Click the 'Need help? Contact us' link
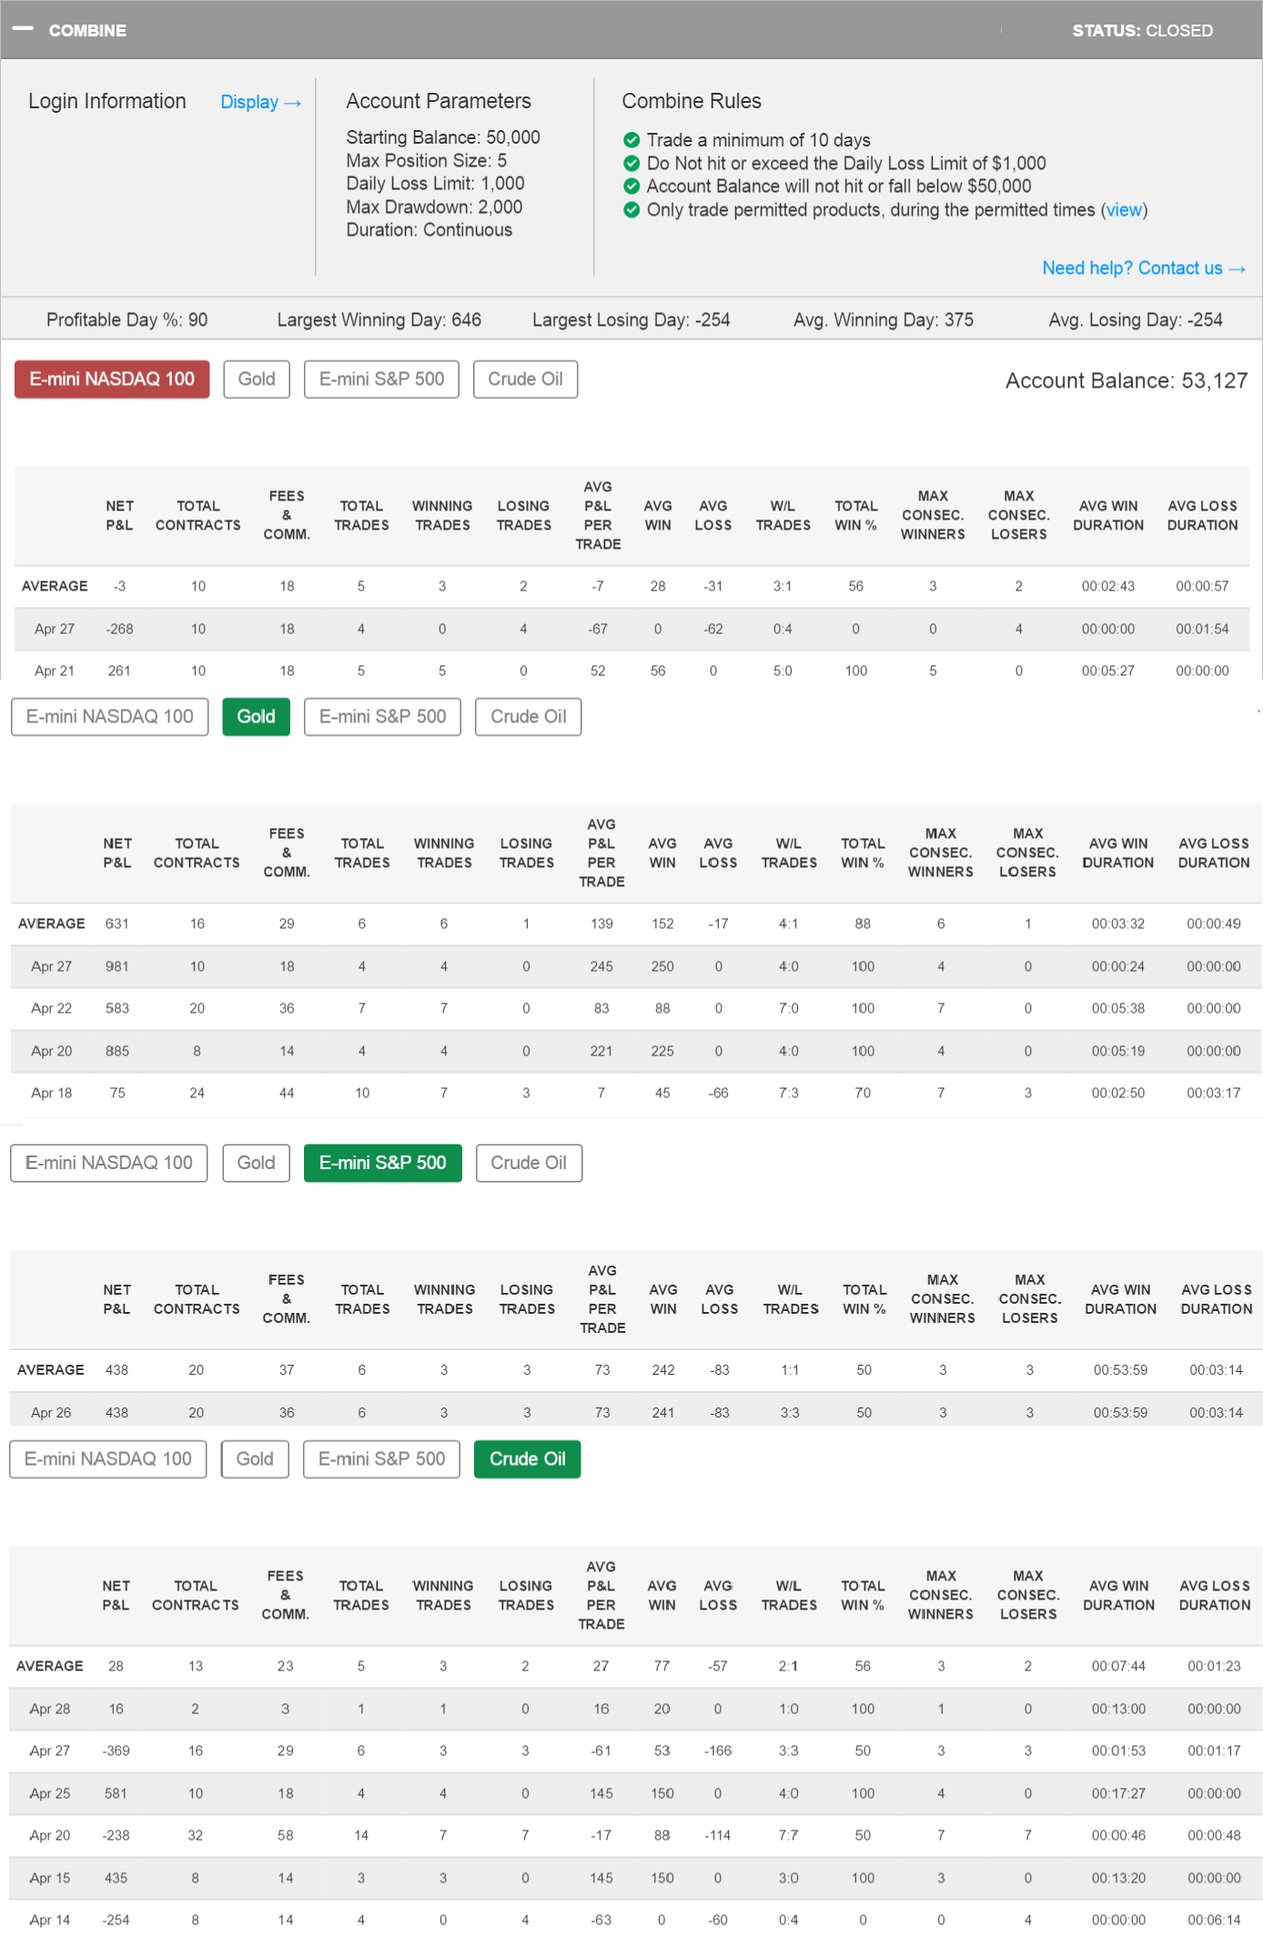Viewport: 1263px width, 1937px height. tap(1143, 268)
